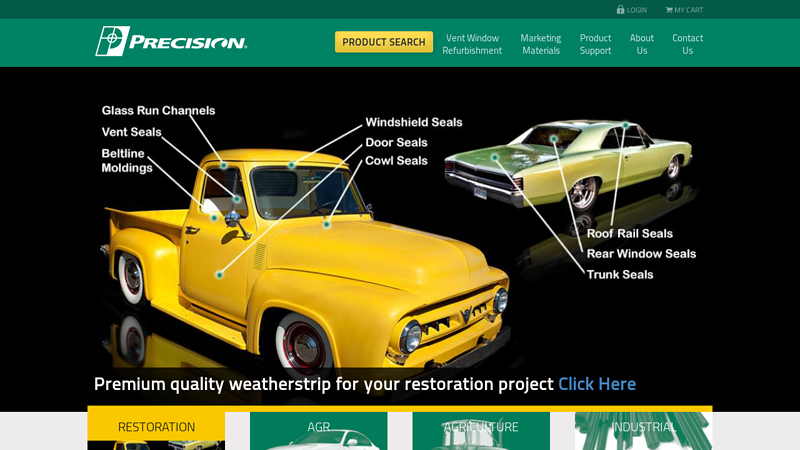
Task: Click the Rear Window Seals label
Action: (x=641, y=254)
